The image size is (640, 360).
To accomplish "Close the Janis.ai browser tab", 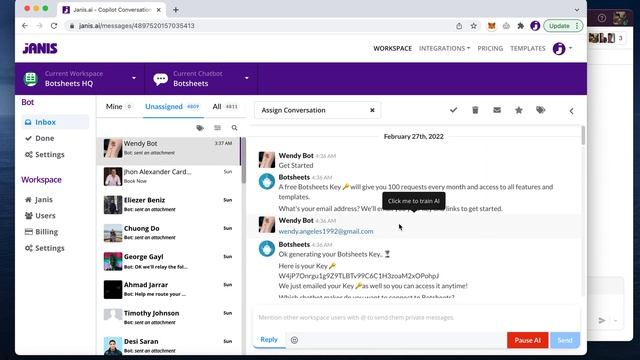I will click(158, 10).
